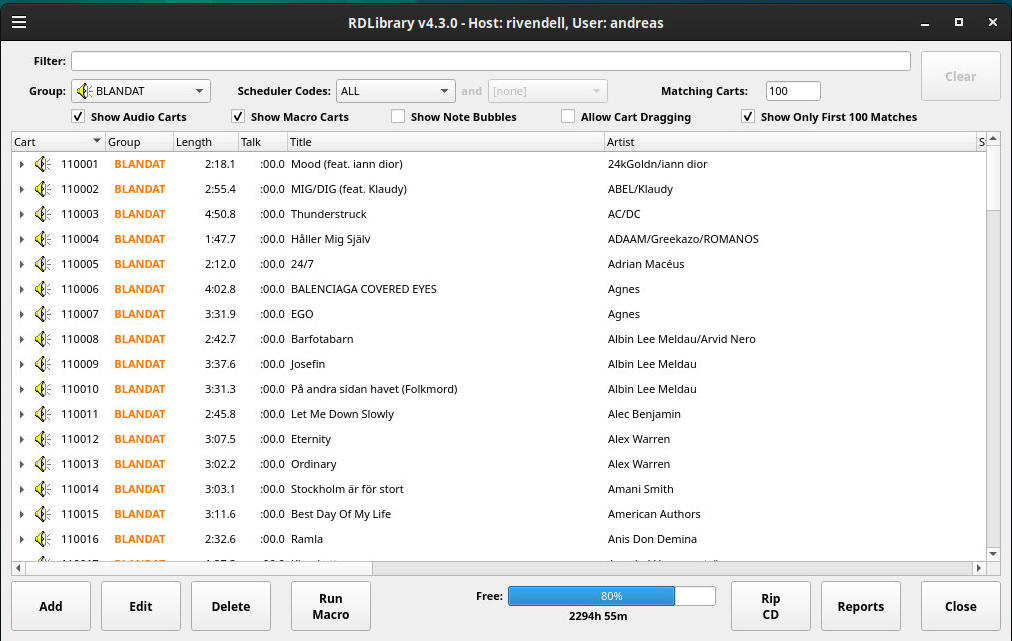The width and height of the screenshot is (1012, 641).
Task: Click the vertical scrollbar of the cart list
Action: coord(993,346)
